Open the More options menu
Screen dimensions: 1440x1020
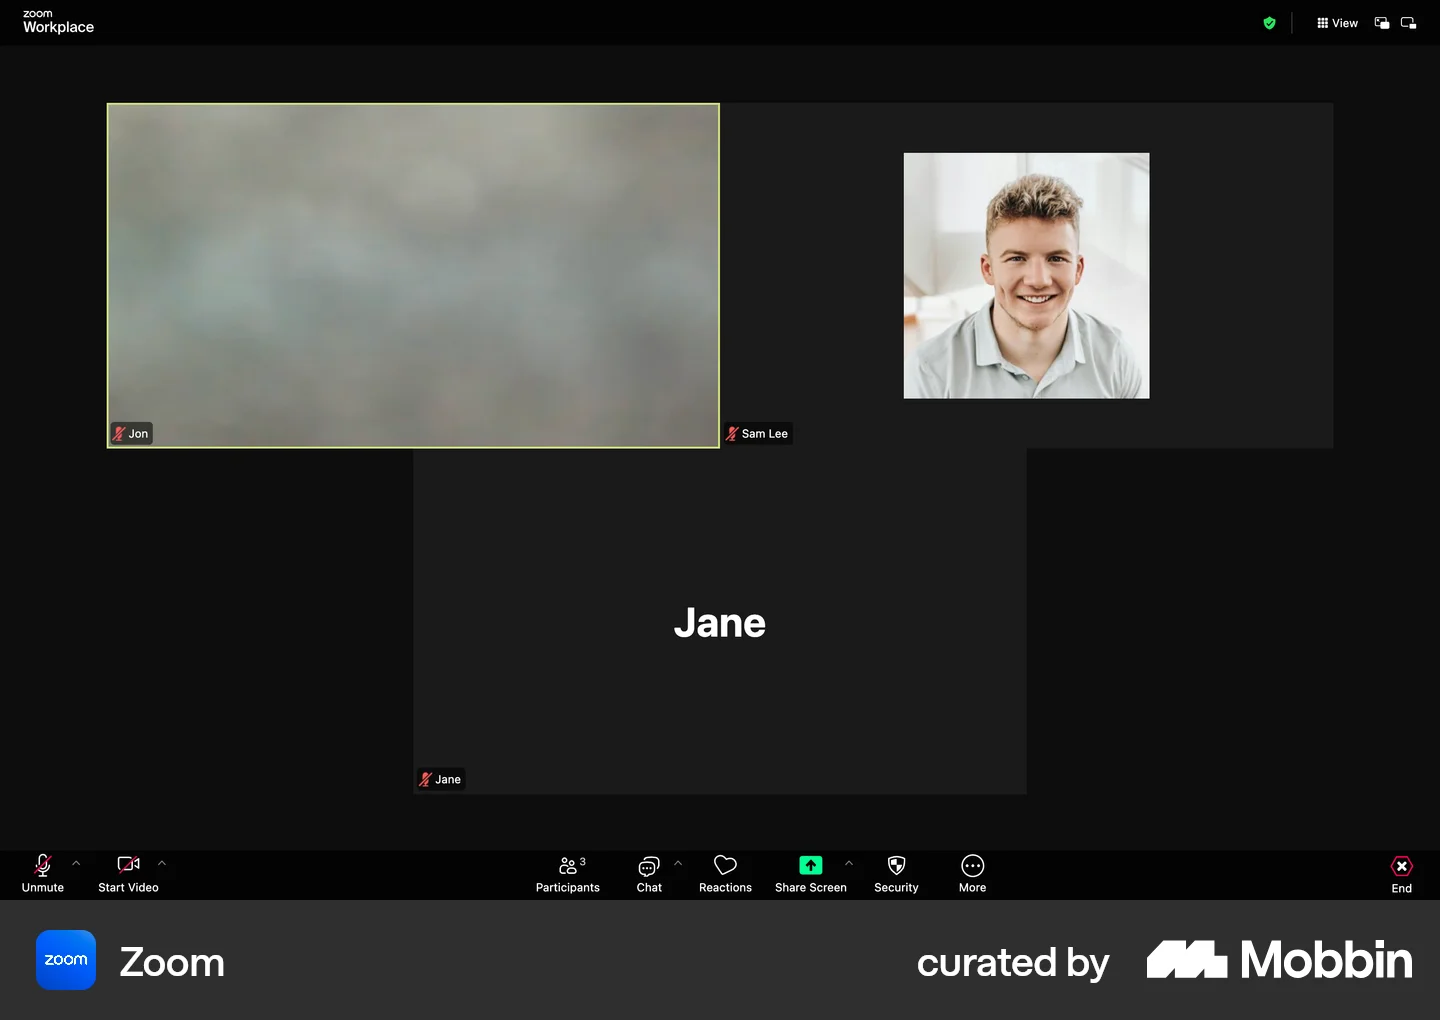point(973,873)
